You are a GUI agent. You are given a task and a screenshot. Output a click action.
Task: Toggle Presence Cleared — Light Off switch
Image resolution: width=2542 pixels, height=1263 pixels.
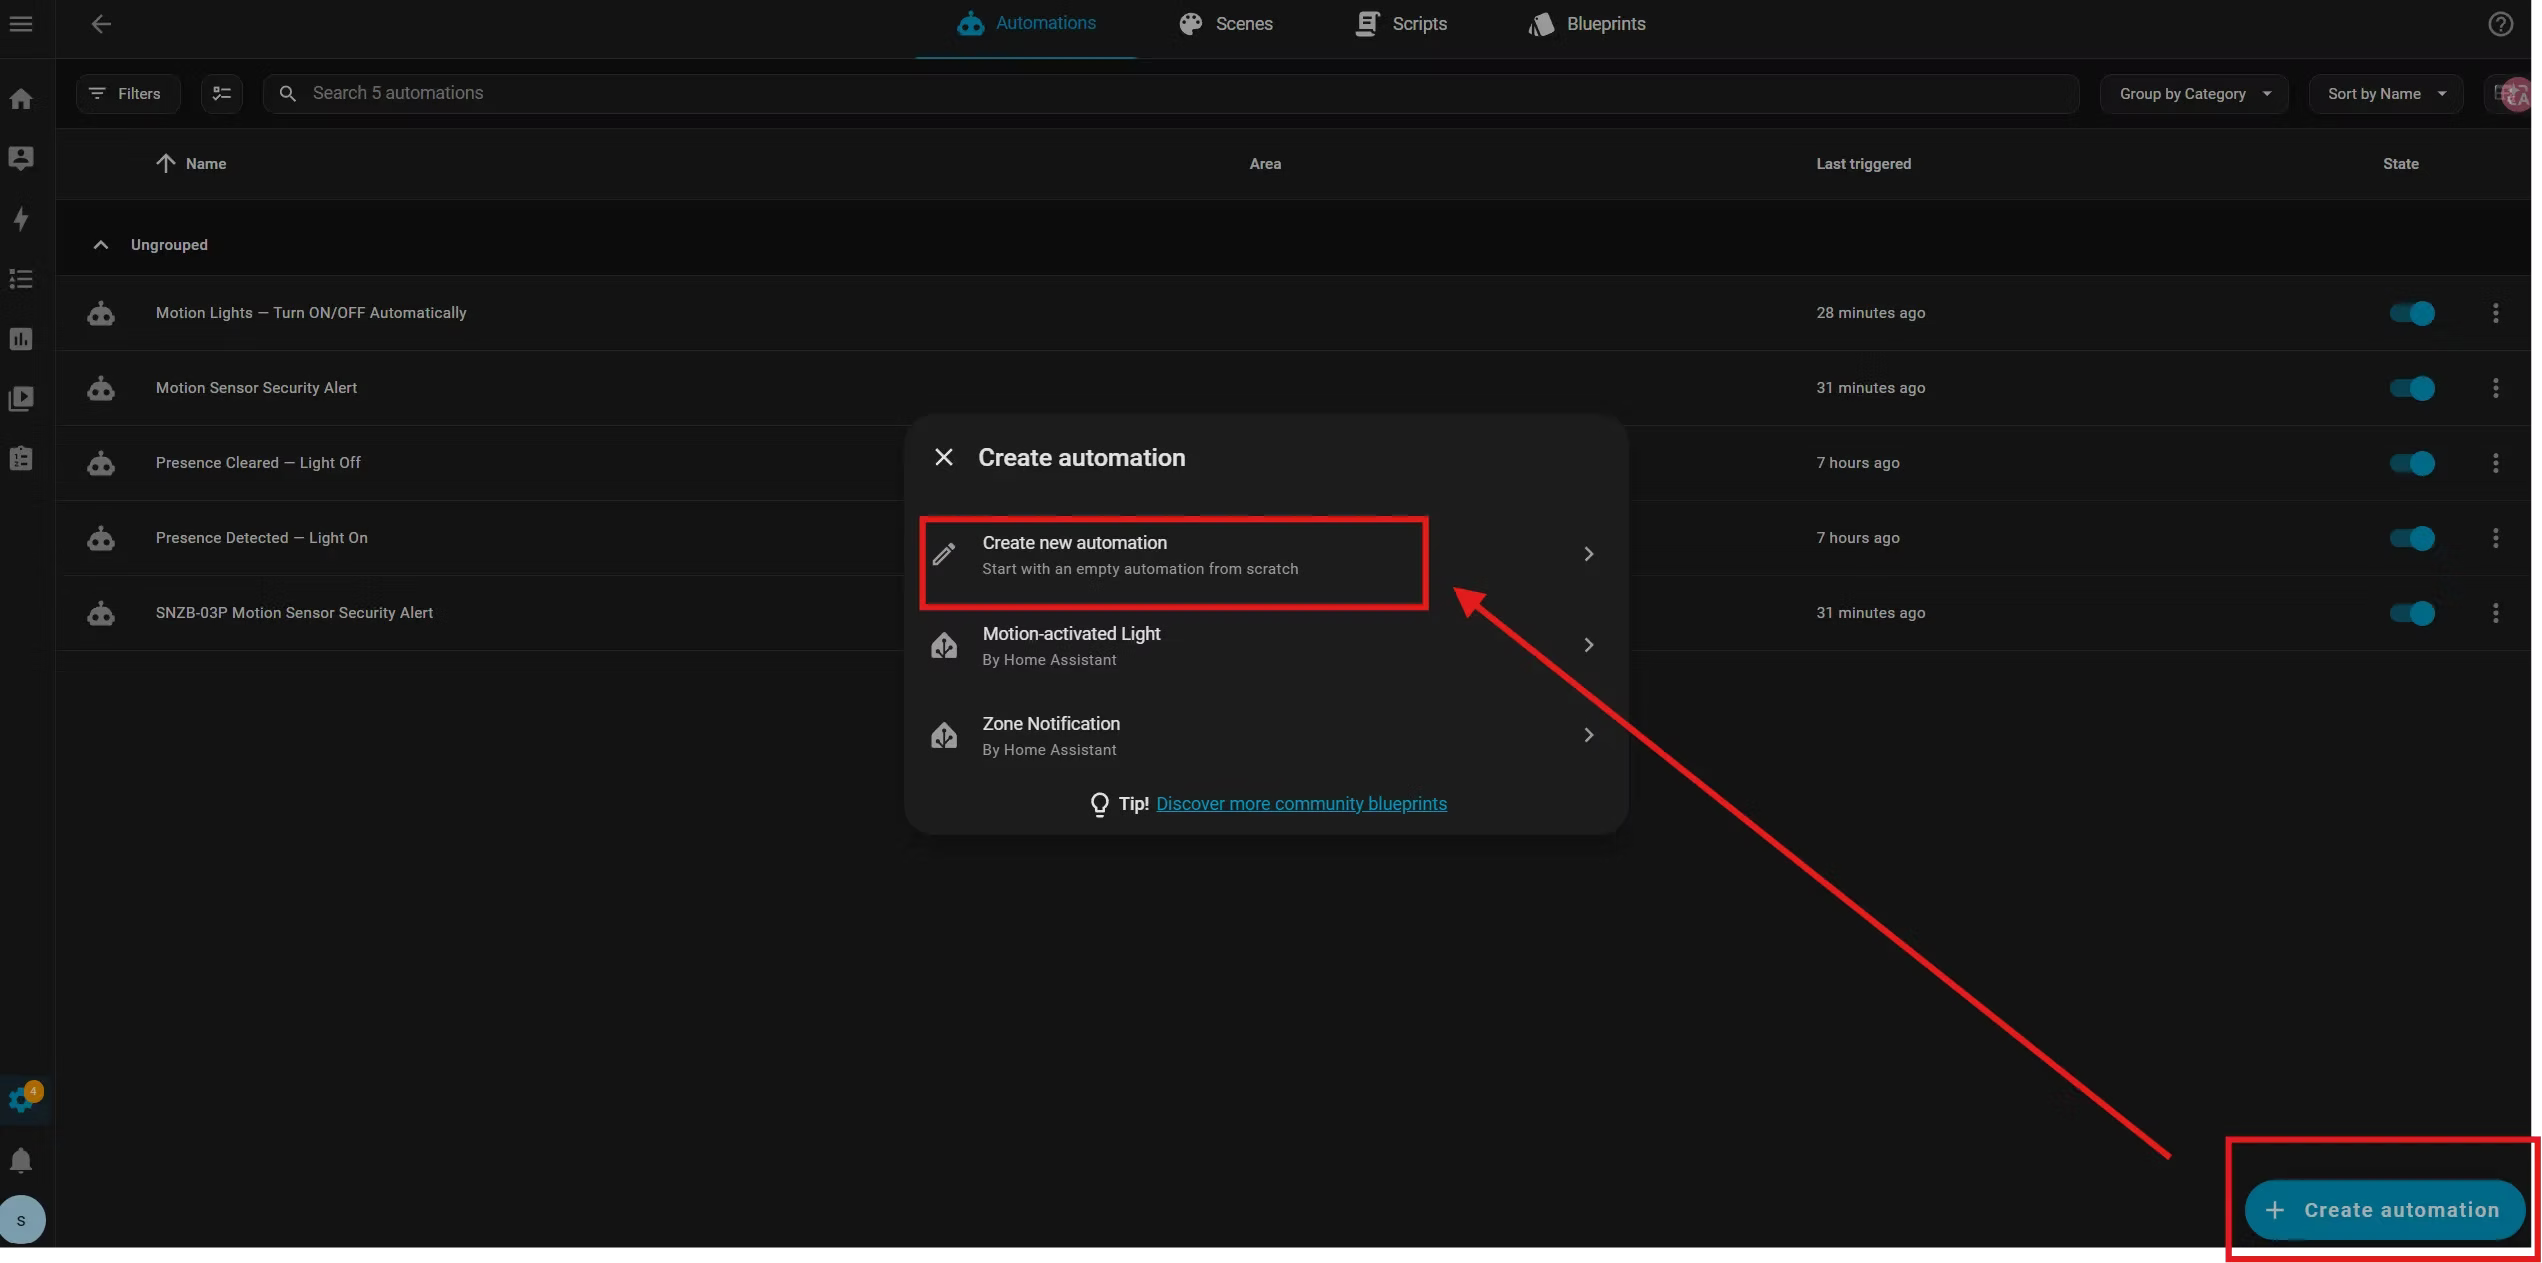(2412, 463)
